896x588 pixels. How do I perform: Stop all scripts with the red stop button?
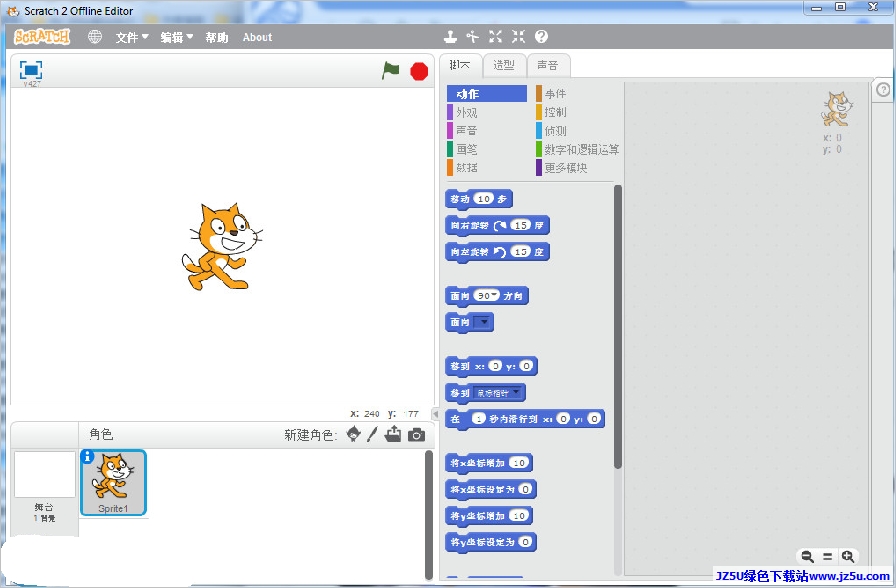419,71
